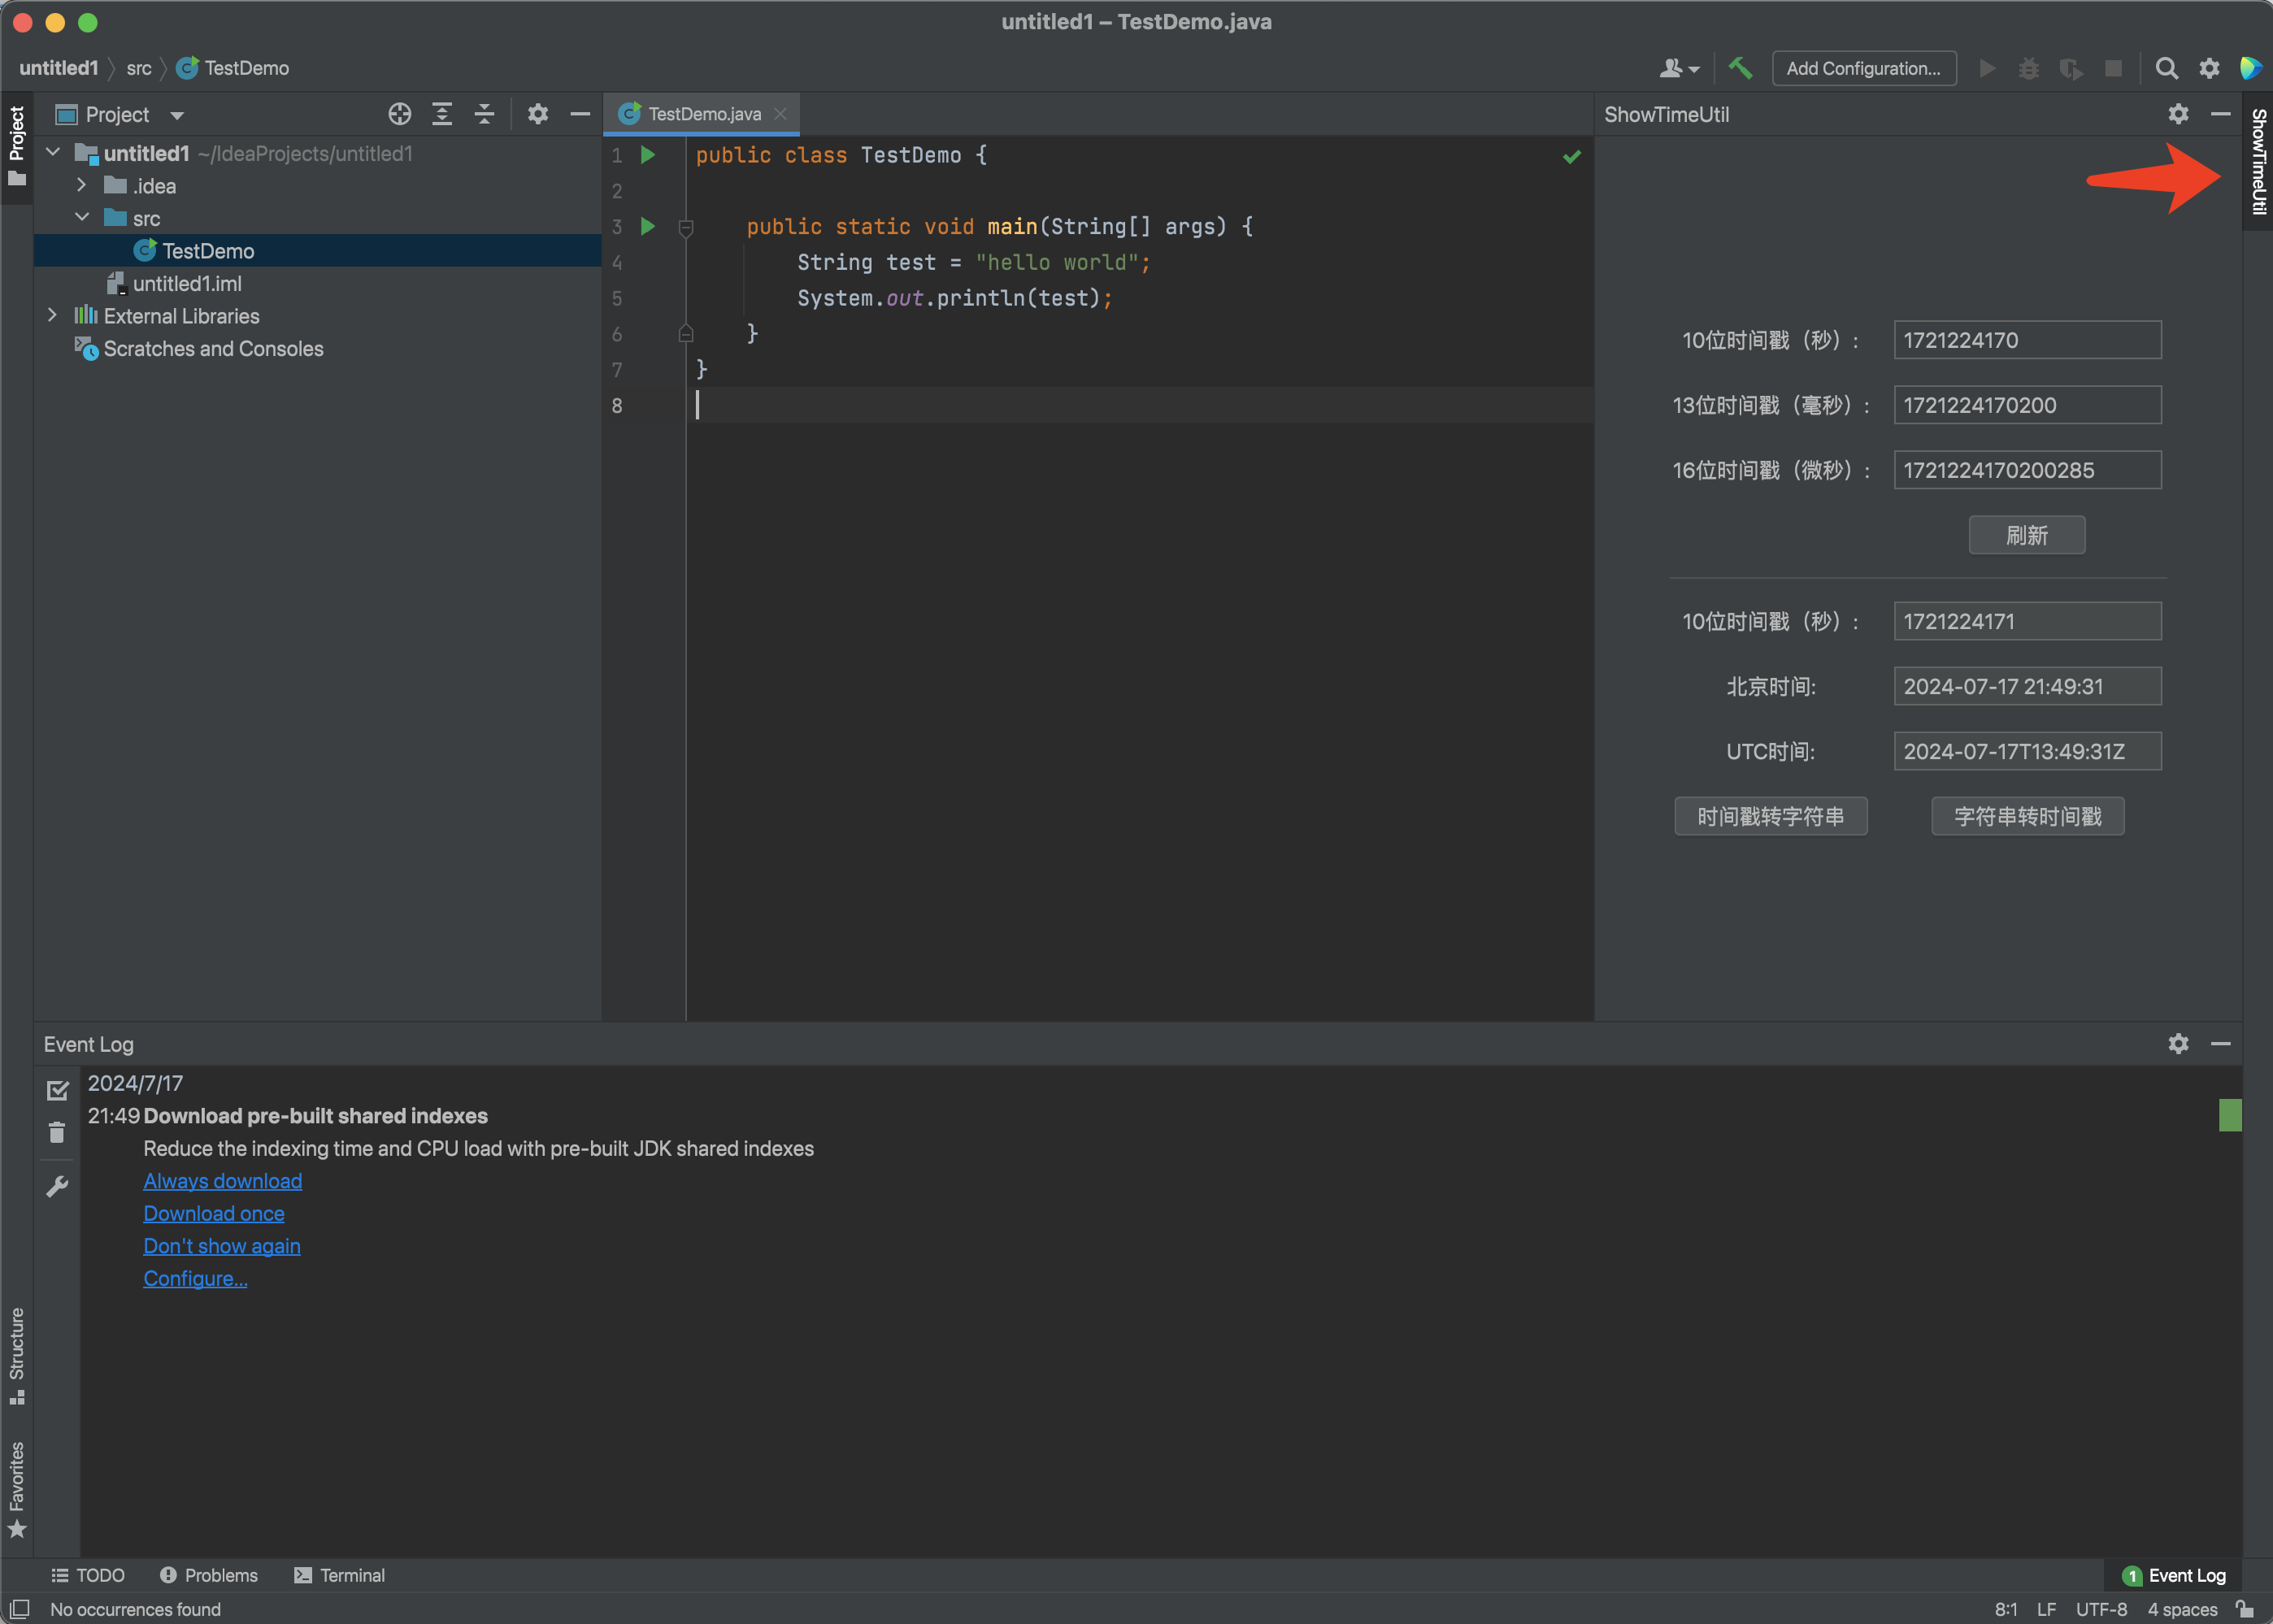Run main method from line 3 gutter

point(648,226)
